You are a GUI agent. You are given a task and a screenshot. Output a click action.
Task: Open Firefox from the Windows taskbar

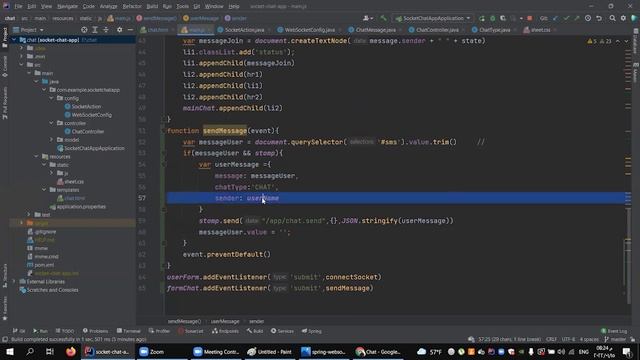[71, 351]
